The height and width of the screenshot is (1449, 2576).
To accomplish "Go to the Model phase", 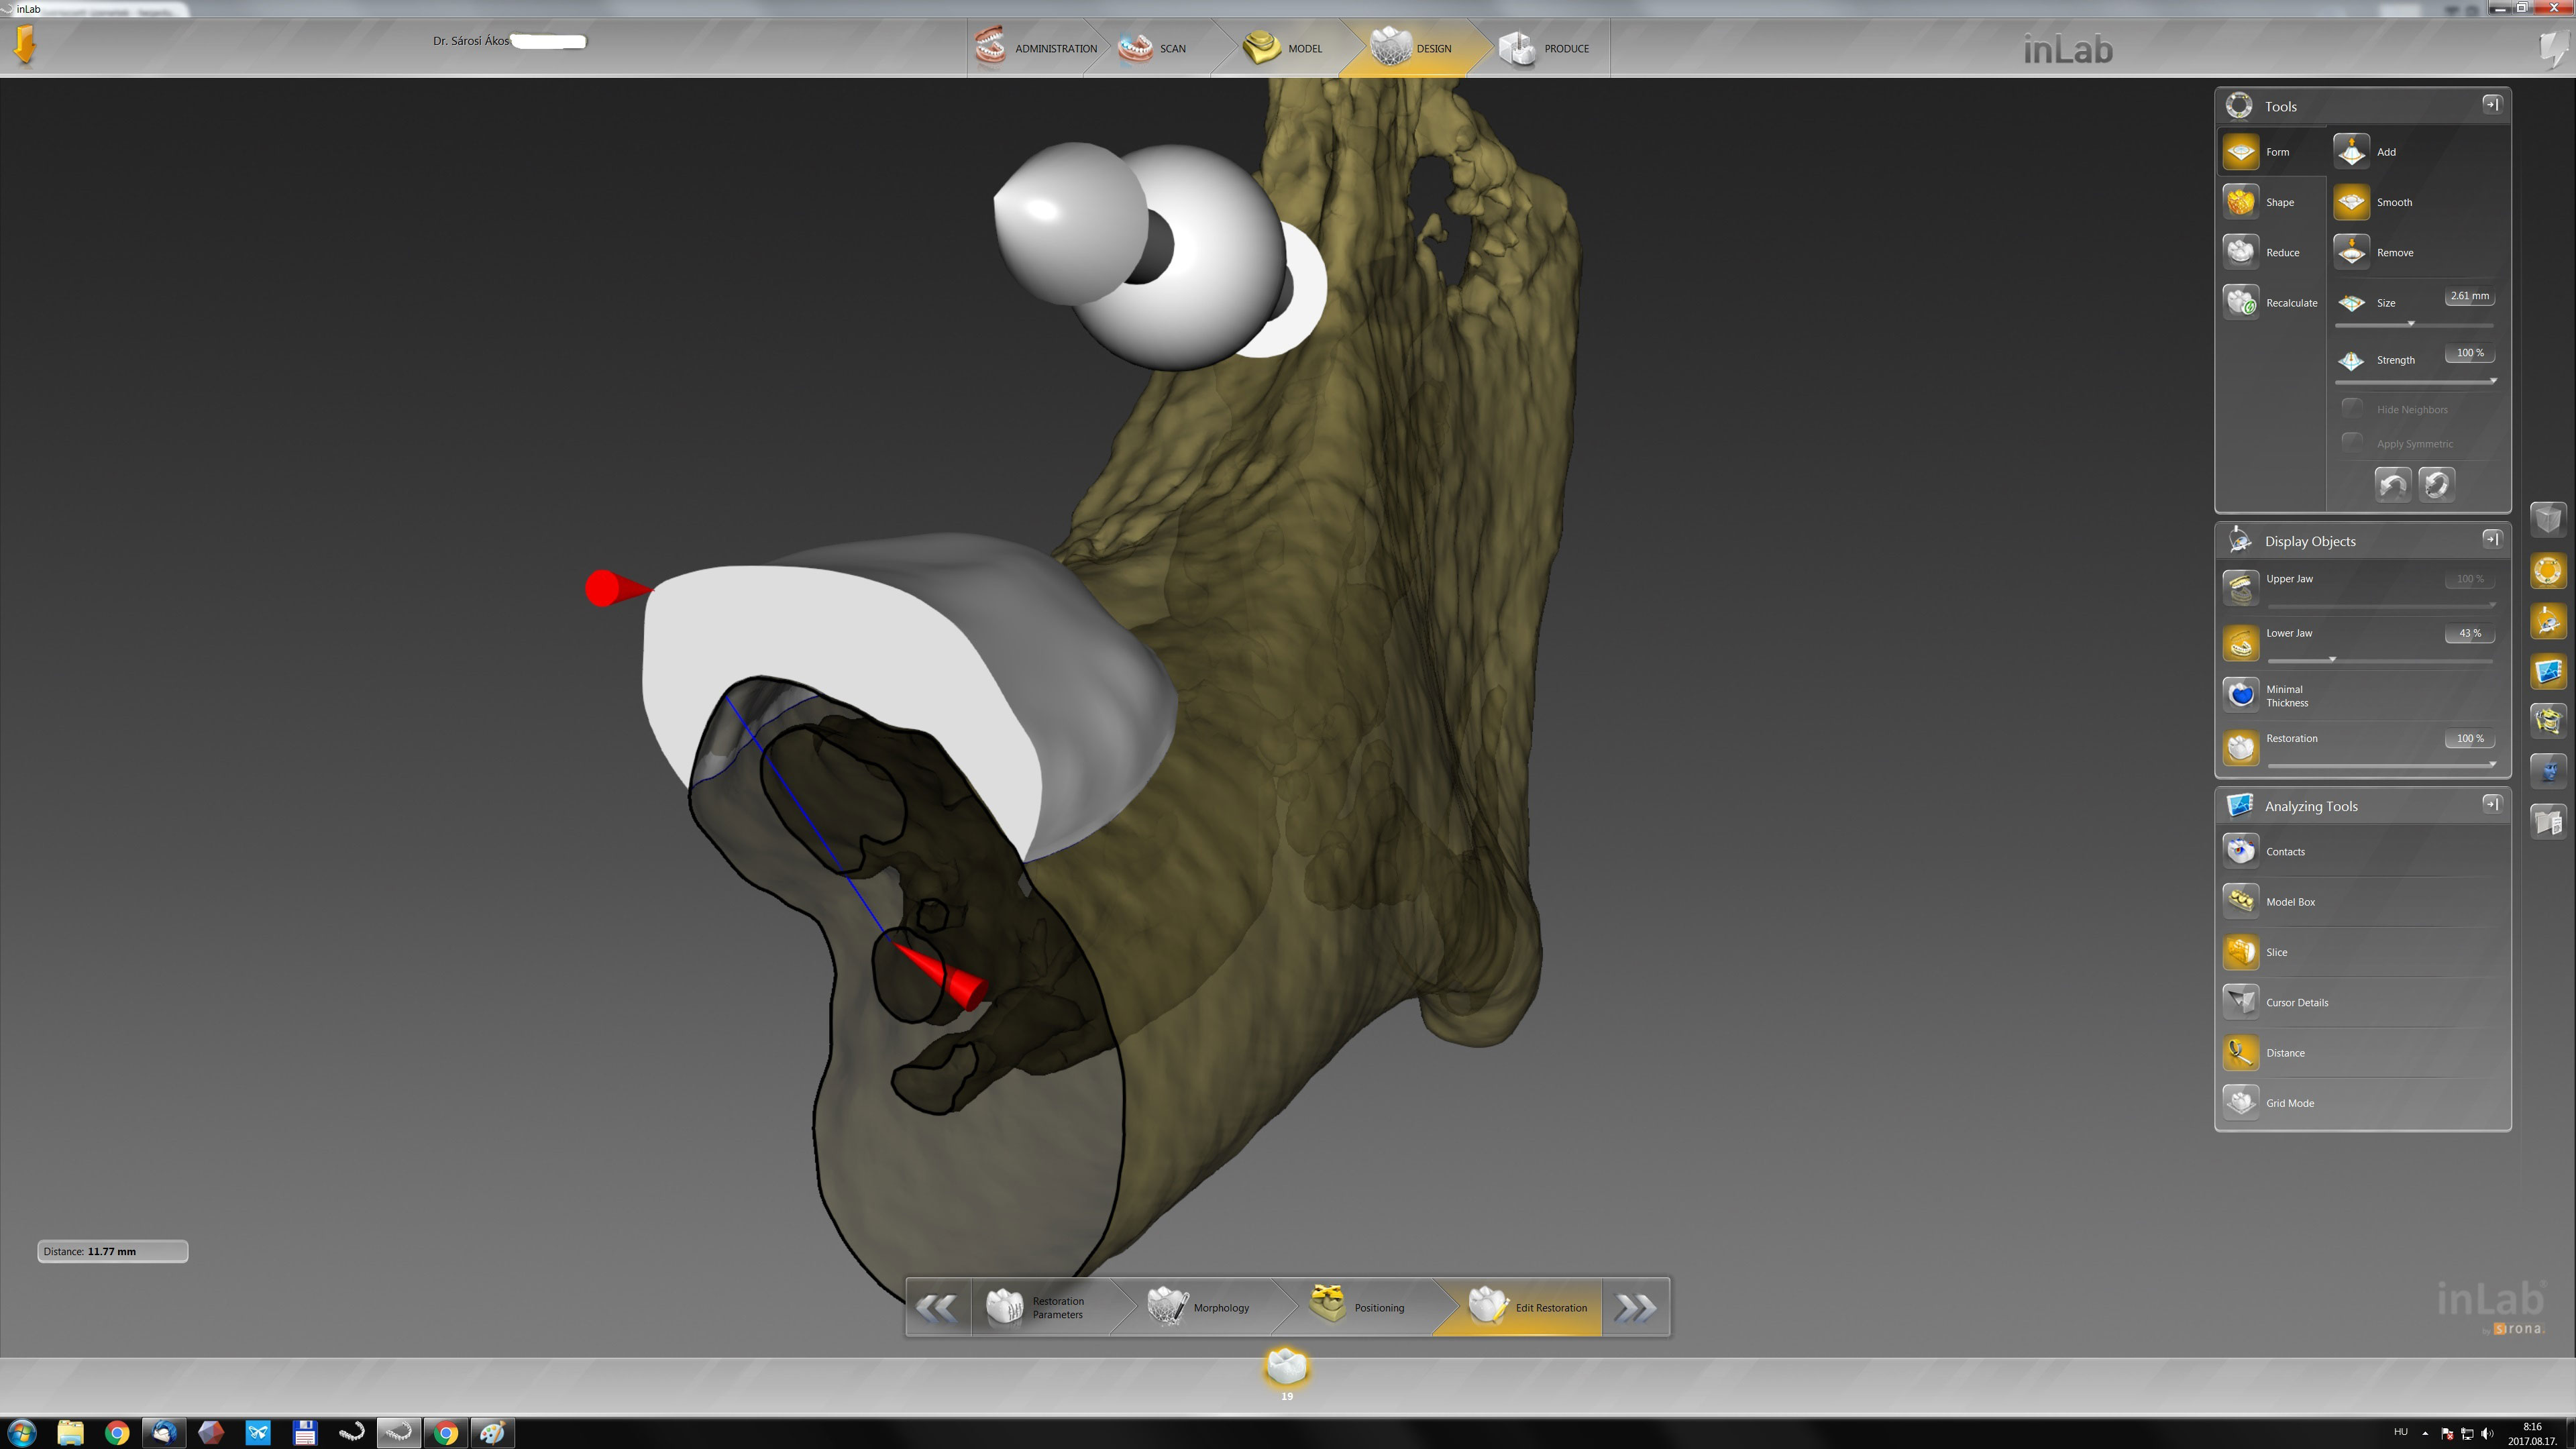I will (x=1283, y=48).
